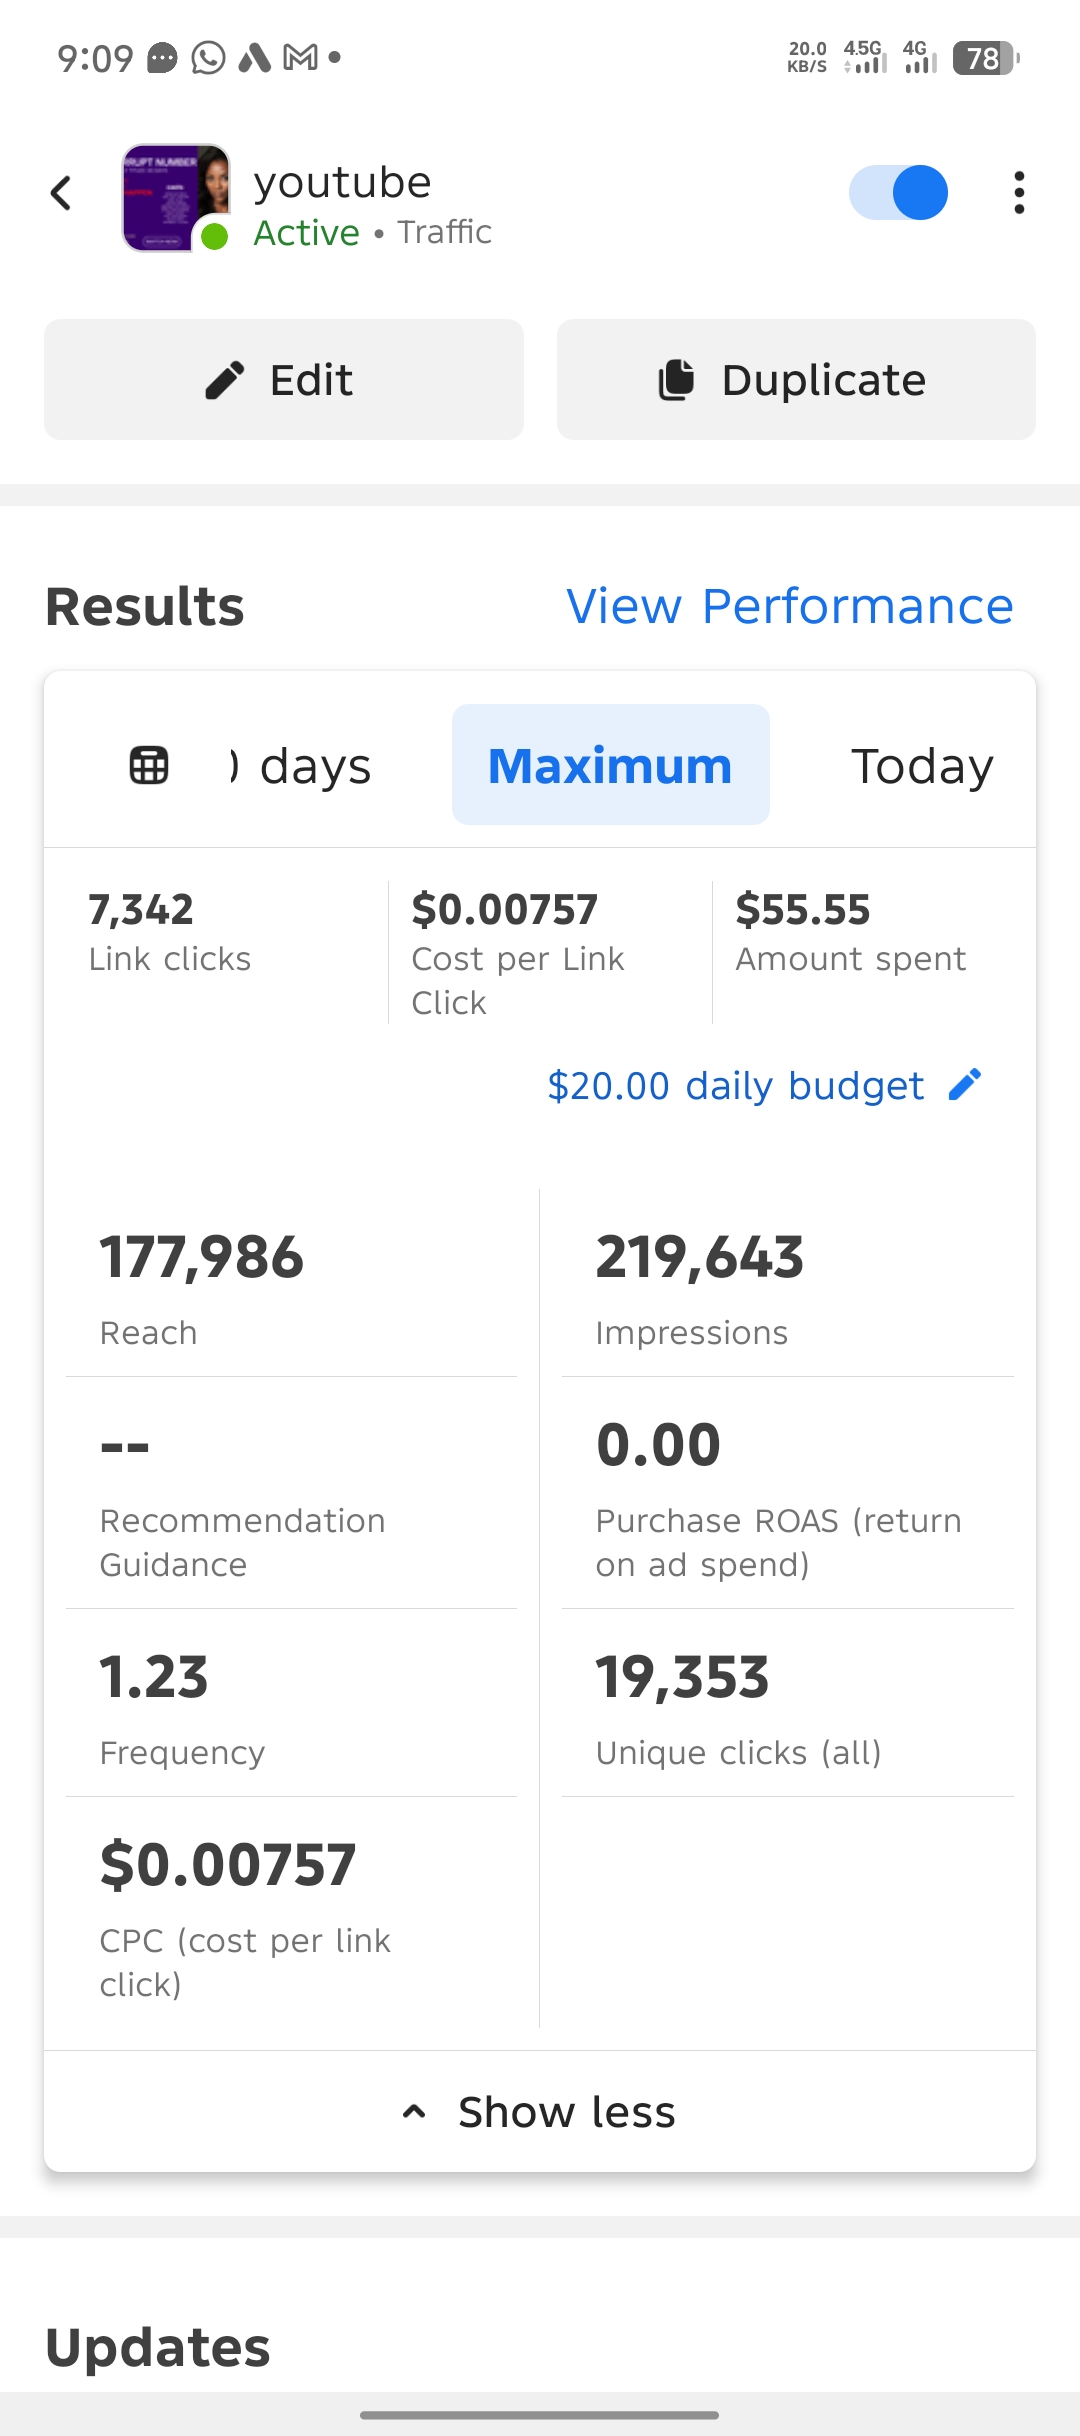Open the calendar date range icon
This screenshot has height=2436, width=1080.
(x=149, y=766)
